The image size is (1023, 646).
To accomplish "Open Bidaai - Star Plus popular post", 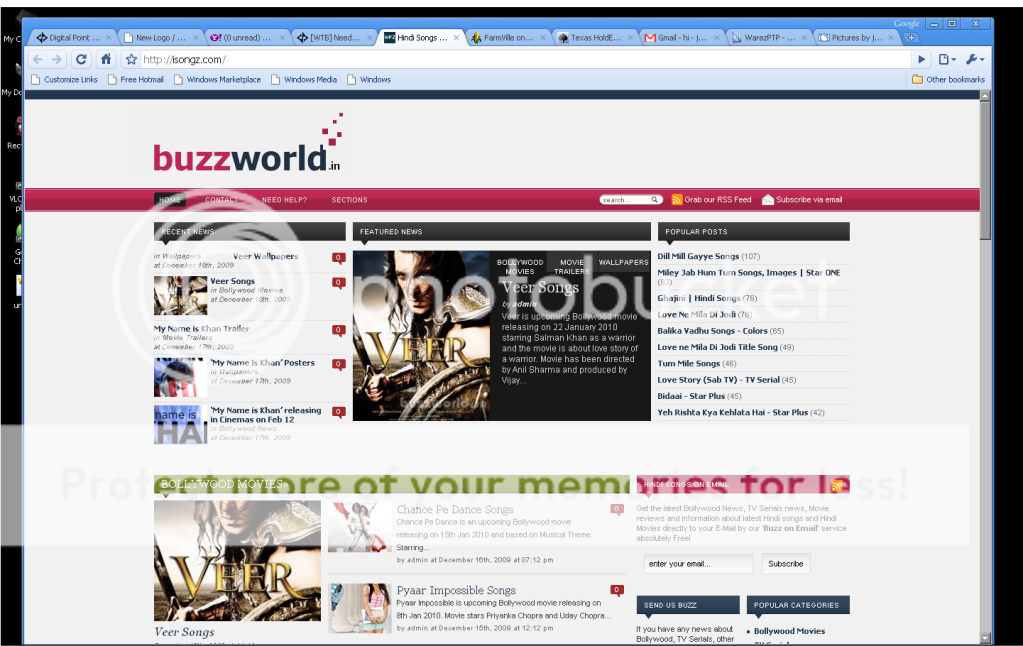I will [x=691, y=396].
